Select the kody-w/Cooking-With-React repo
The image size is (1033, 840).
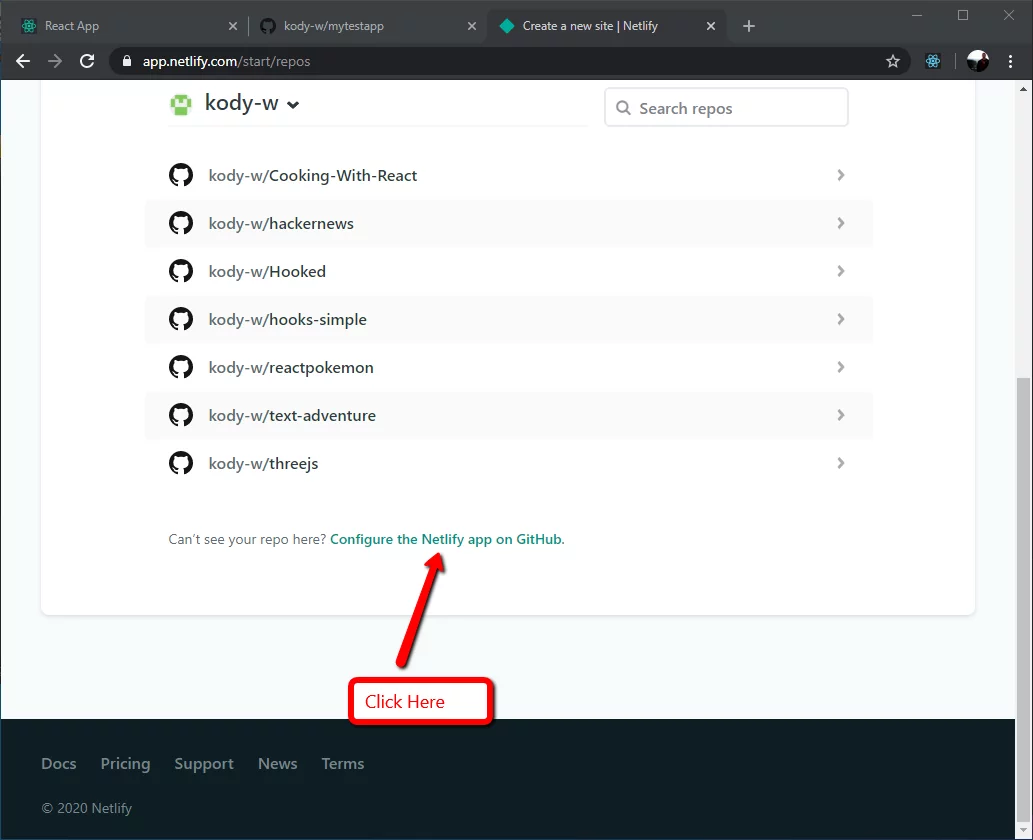509,175
